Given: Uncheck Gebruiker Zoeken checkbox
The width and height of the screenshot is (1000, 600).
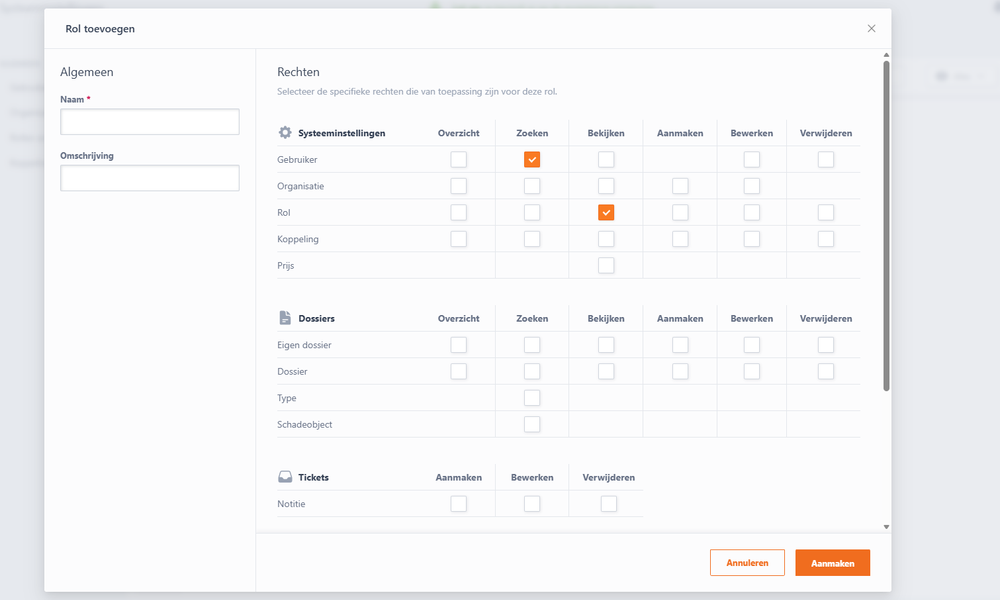Looking at the screenshot, I should coord(532,159).
